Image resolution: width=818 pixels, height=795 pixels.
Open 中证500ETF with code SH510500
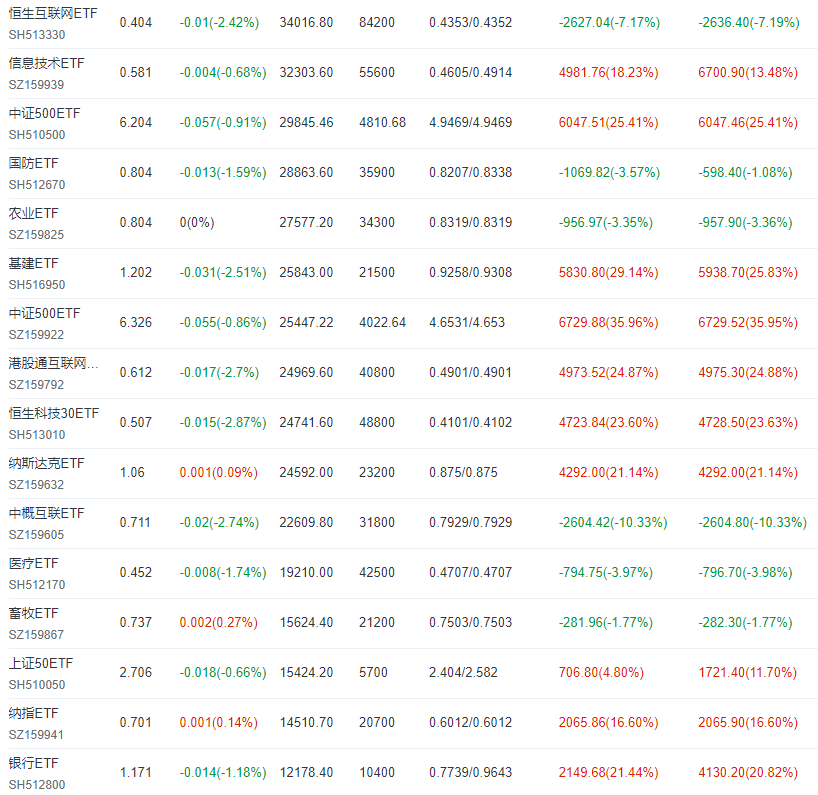point(45,114)
